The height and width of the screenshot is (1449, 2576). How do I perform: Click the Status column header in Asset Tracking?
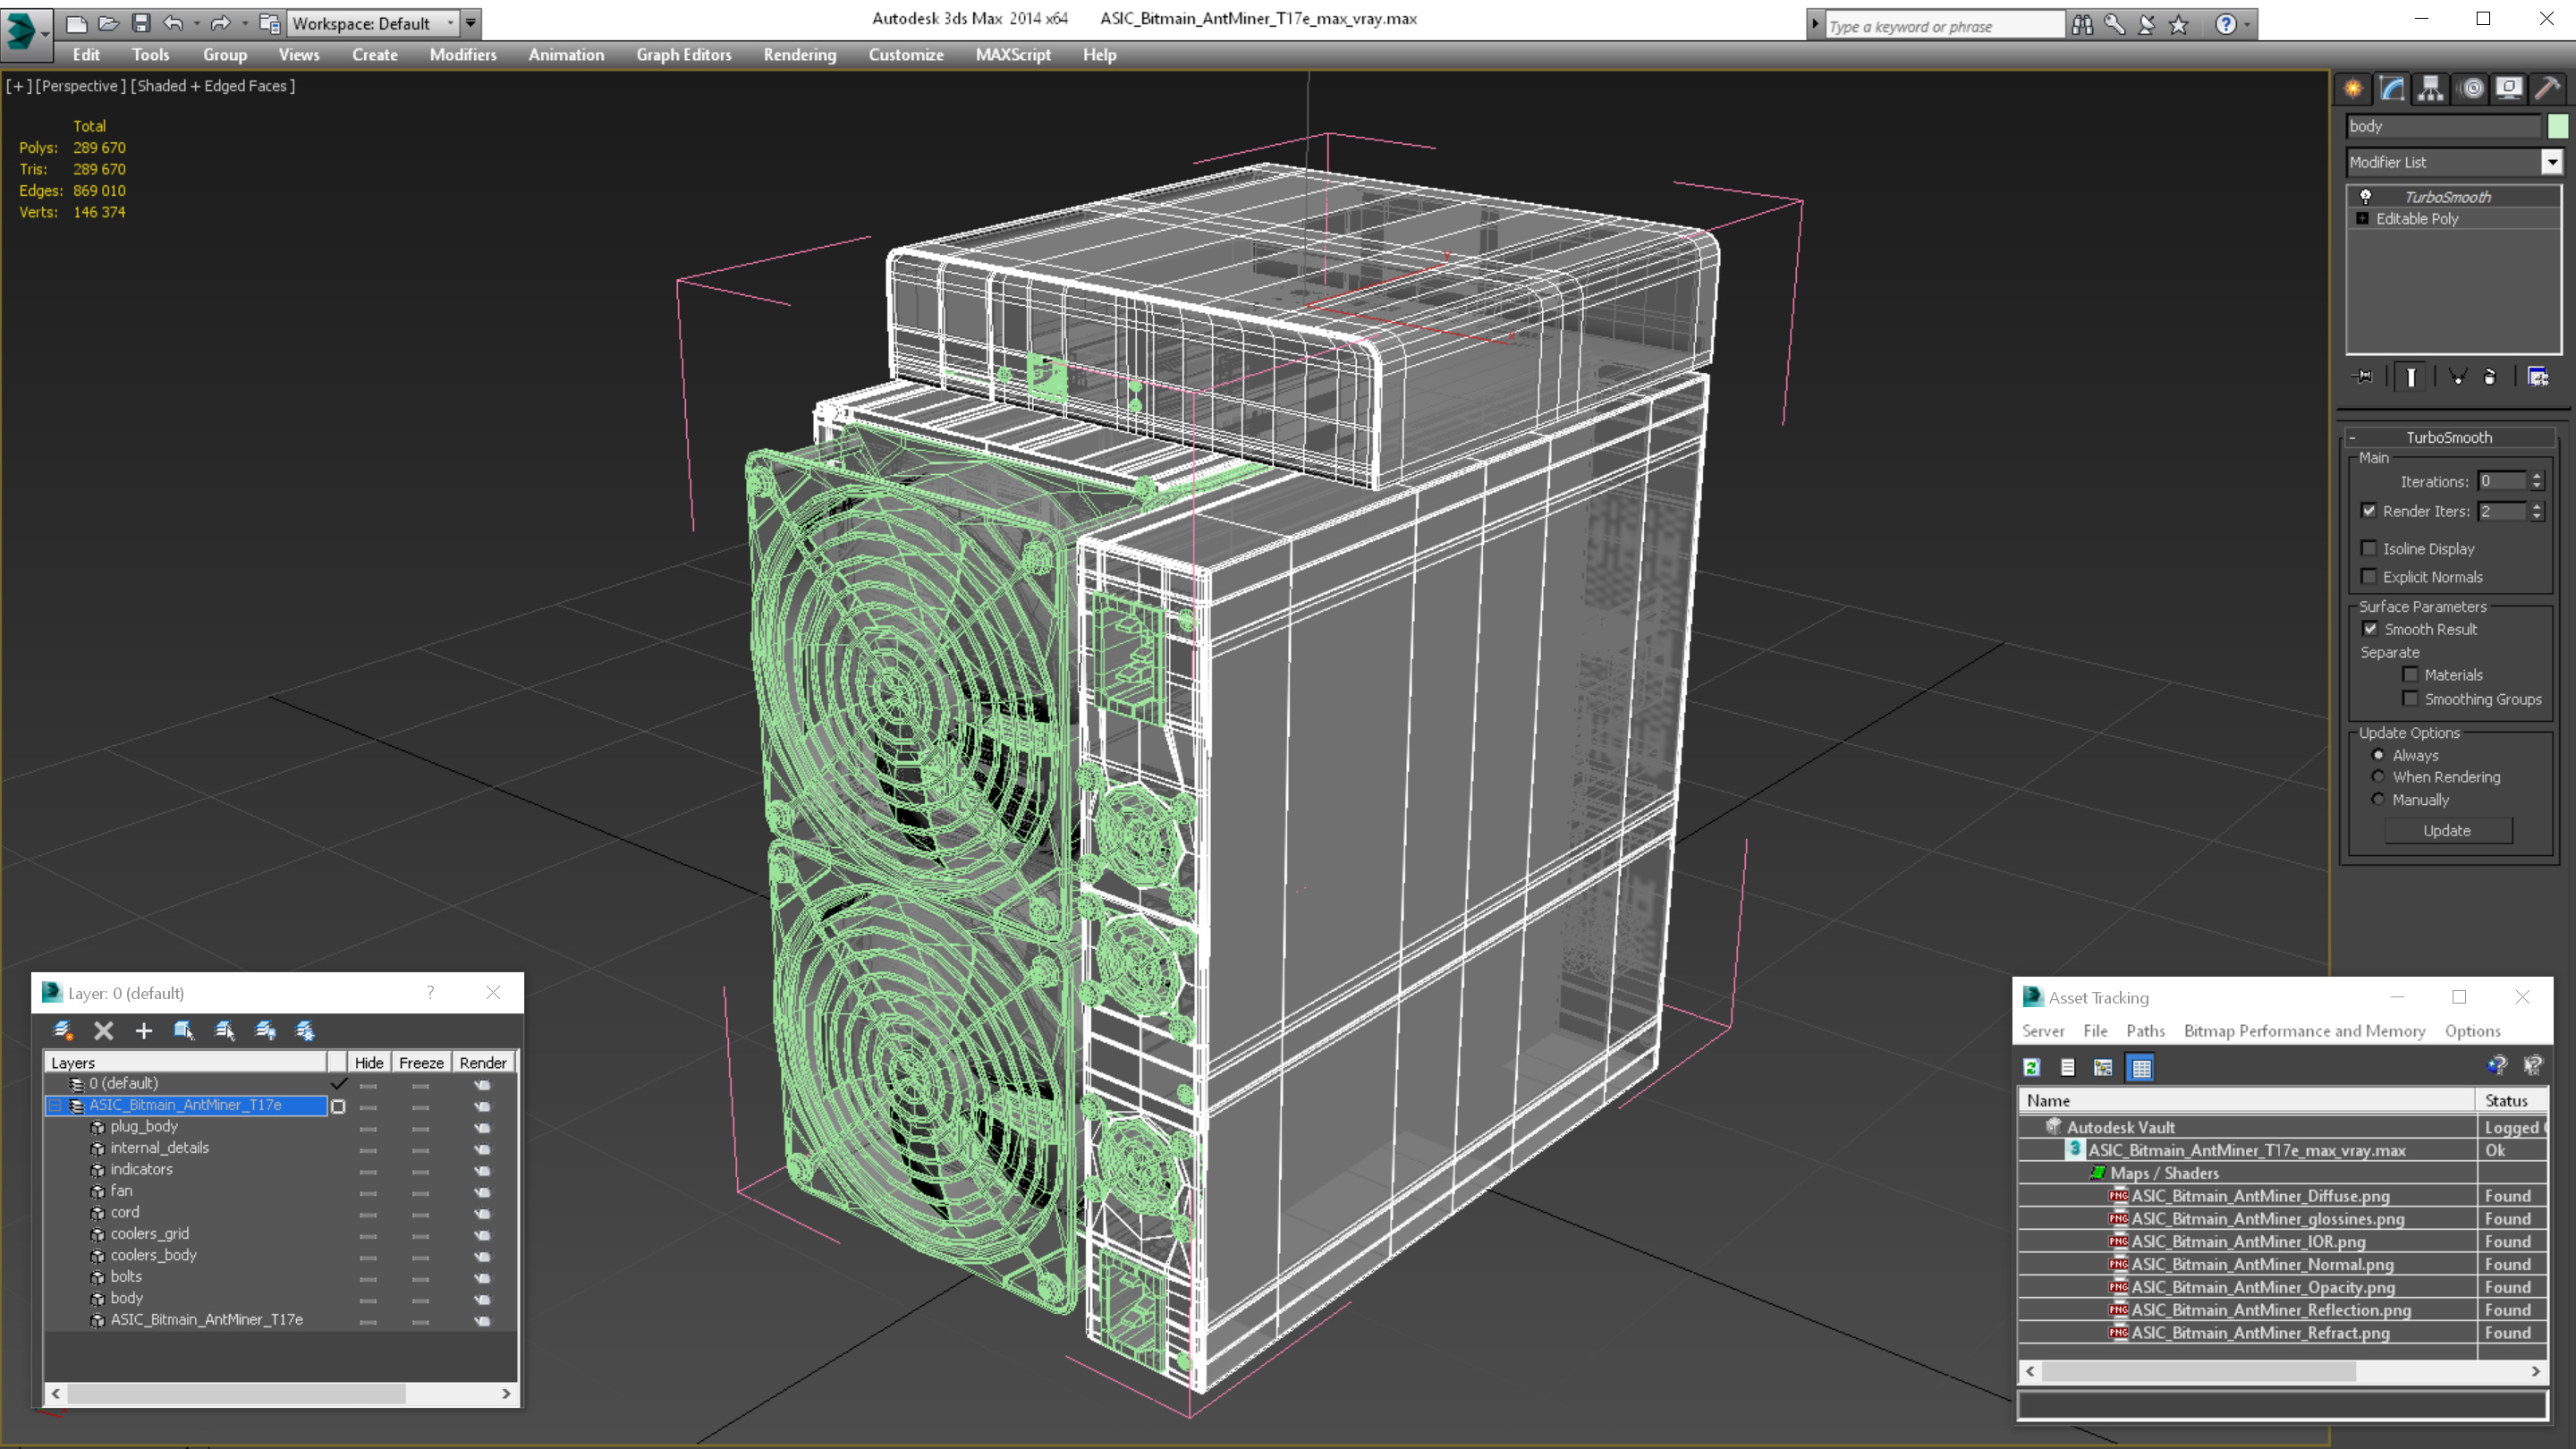coord(2512,1101)
